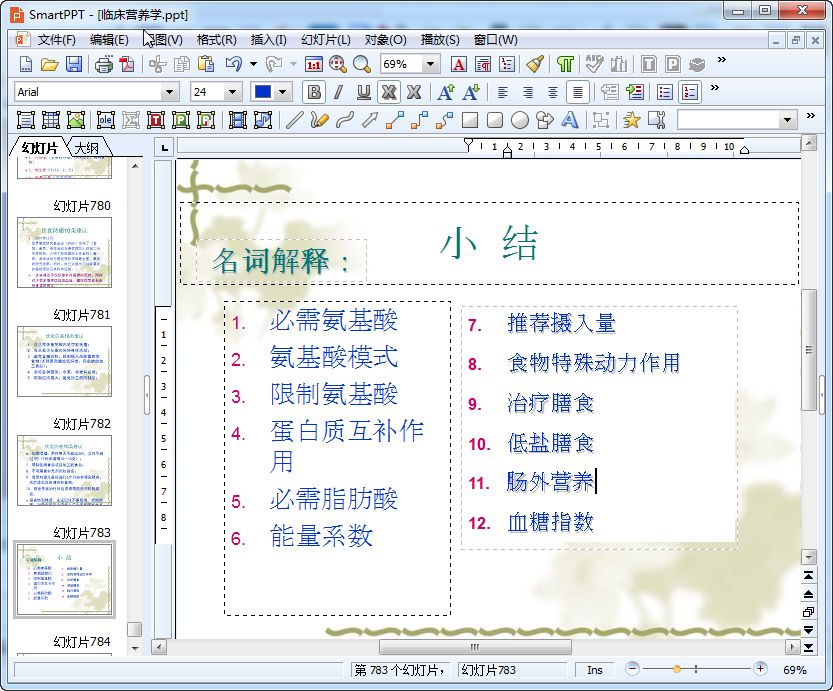This screenshot has height=691, width=833.
Task: Click the Copy icon
Action: [x=182, y=64]
